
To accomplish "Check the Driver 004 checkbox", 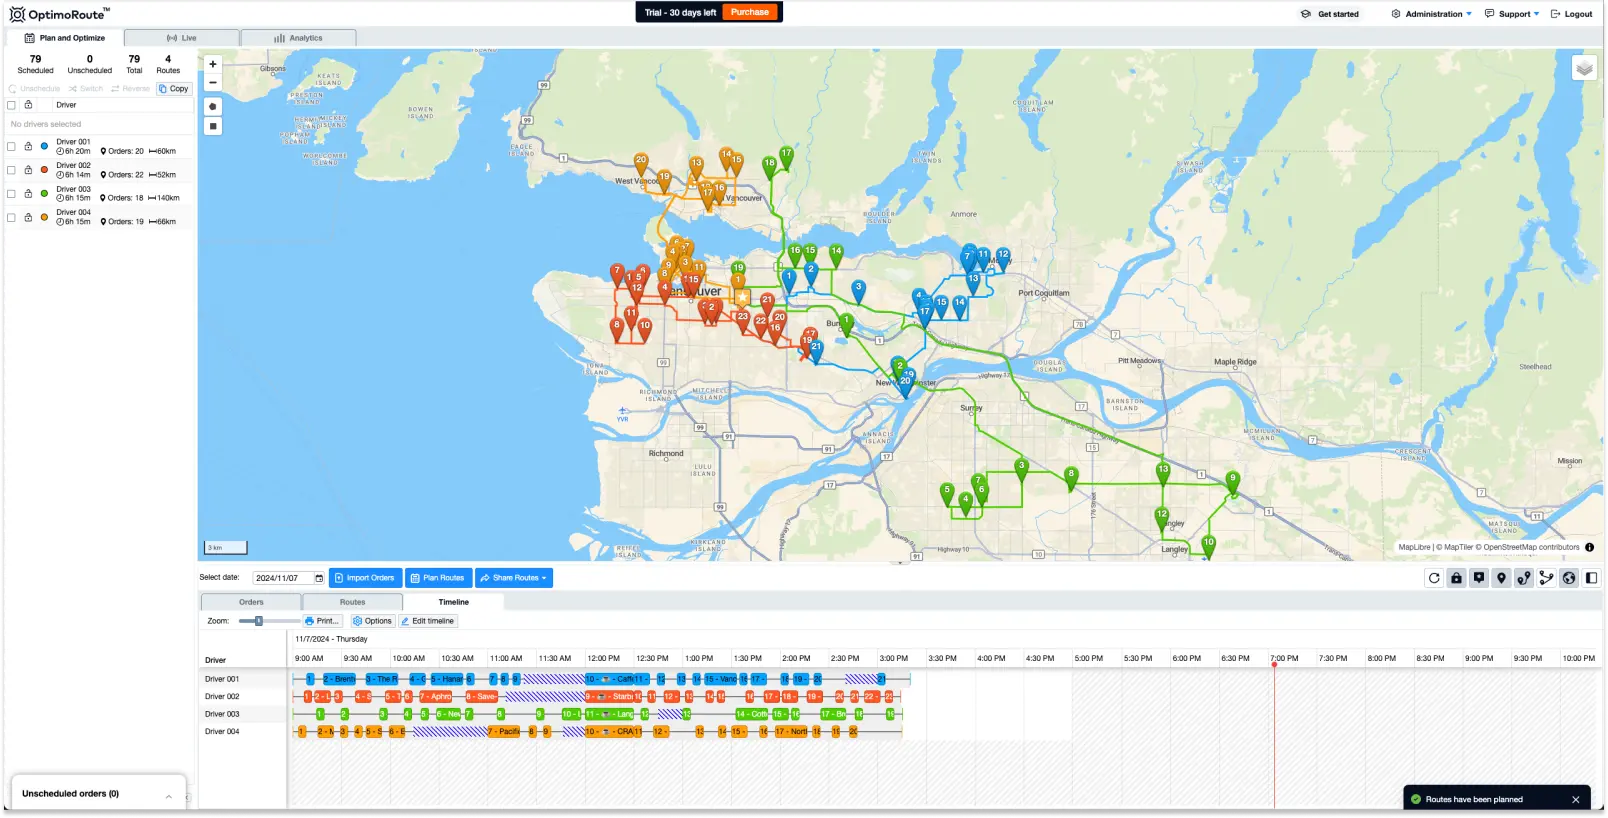I will (x=12, y=217).
